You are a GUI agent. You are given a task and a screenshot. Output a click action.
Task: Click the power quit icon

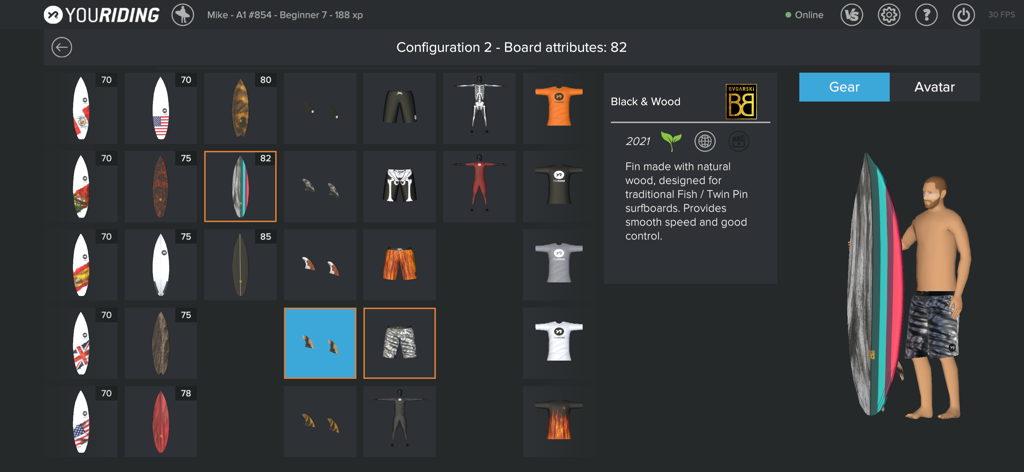pyautogui.click(x=963, y=15)
